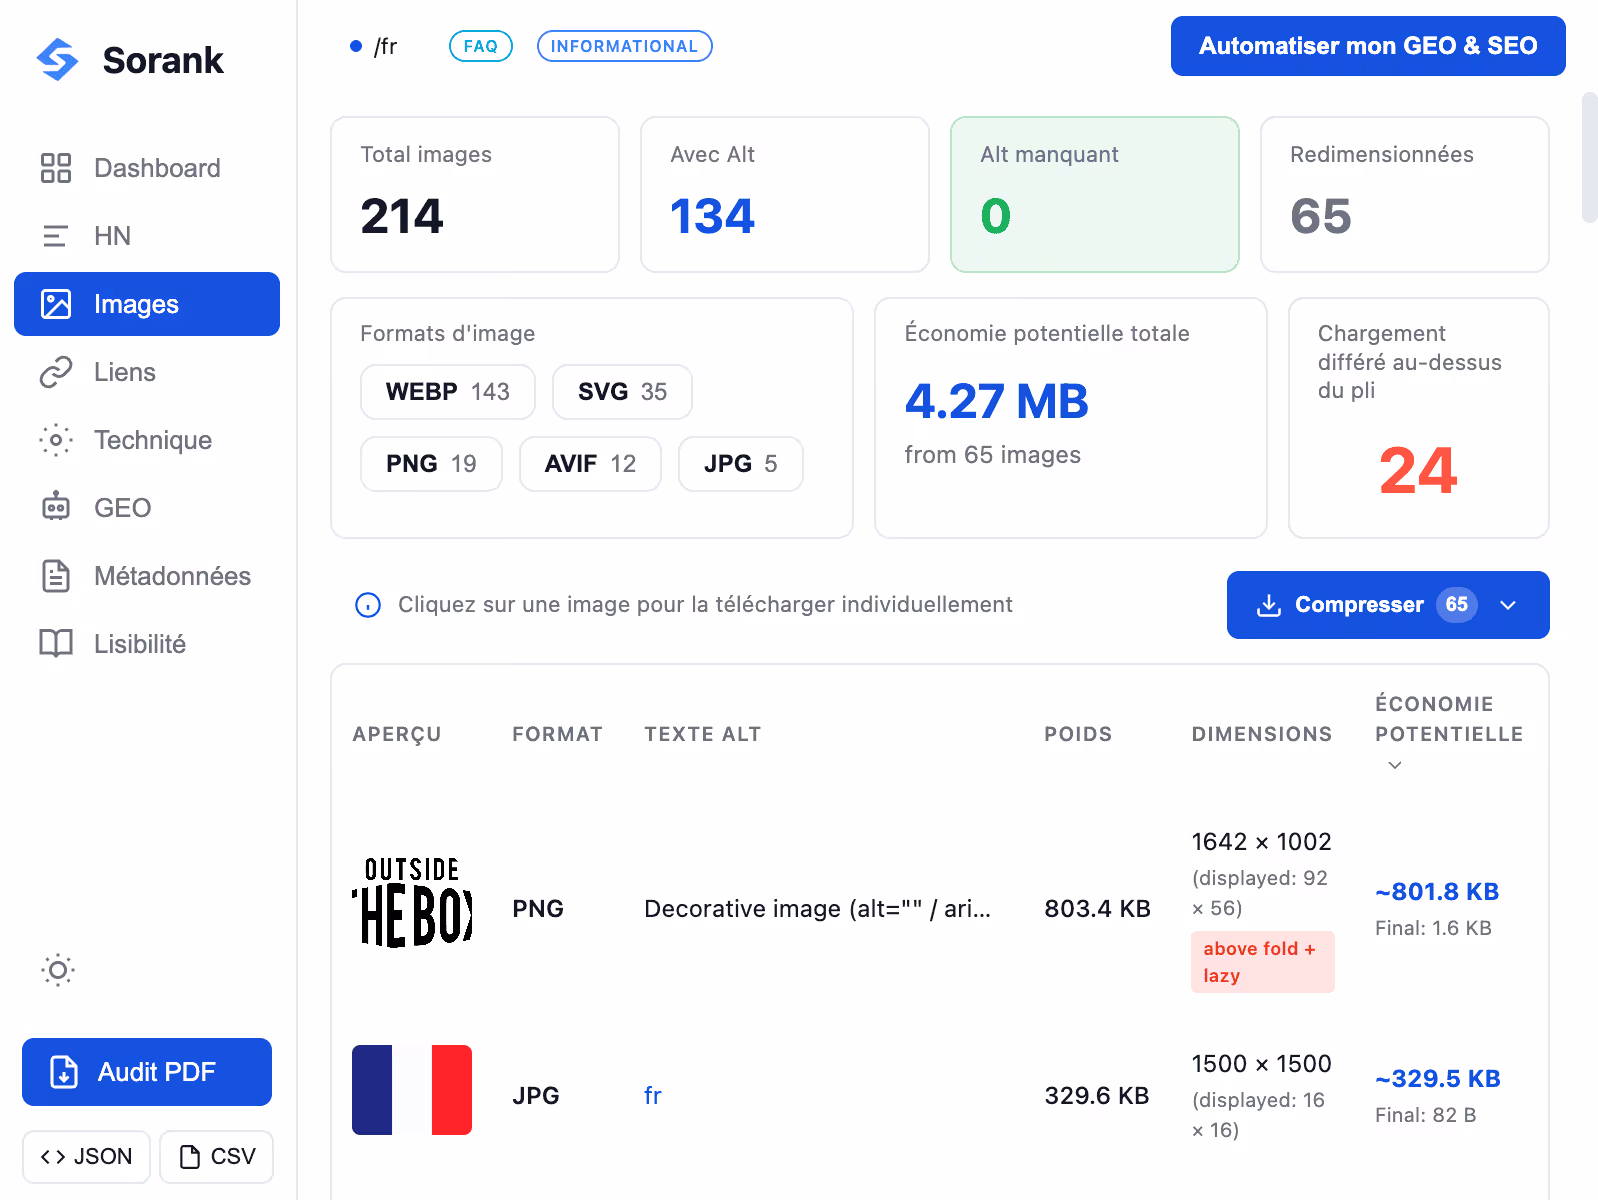Click Automatiser mon GEO & SEO button

coord(1368,46)
